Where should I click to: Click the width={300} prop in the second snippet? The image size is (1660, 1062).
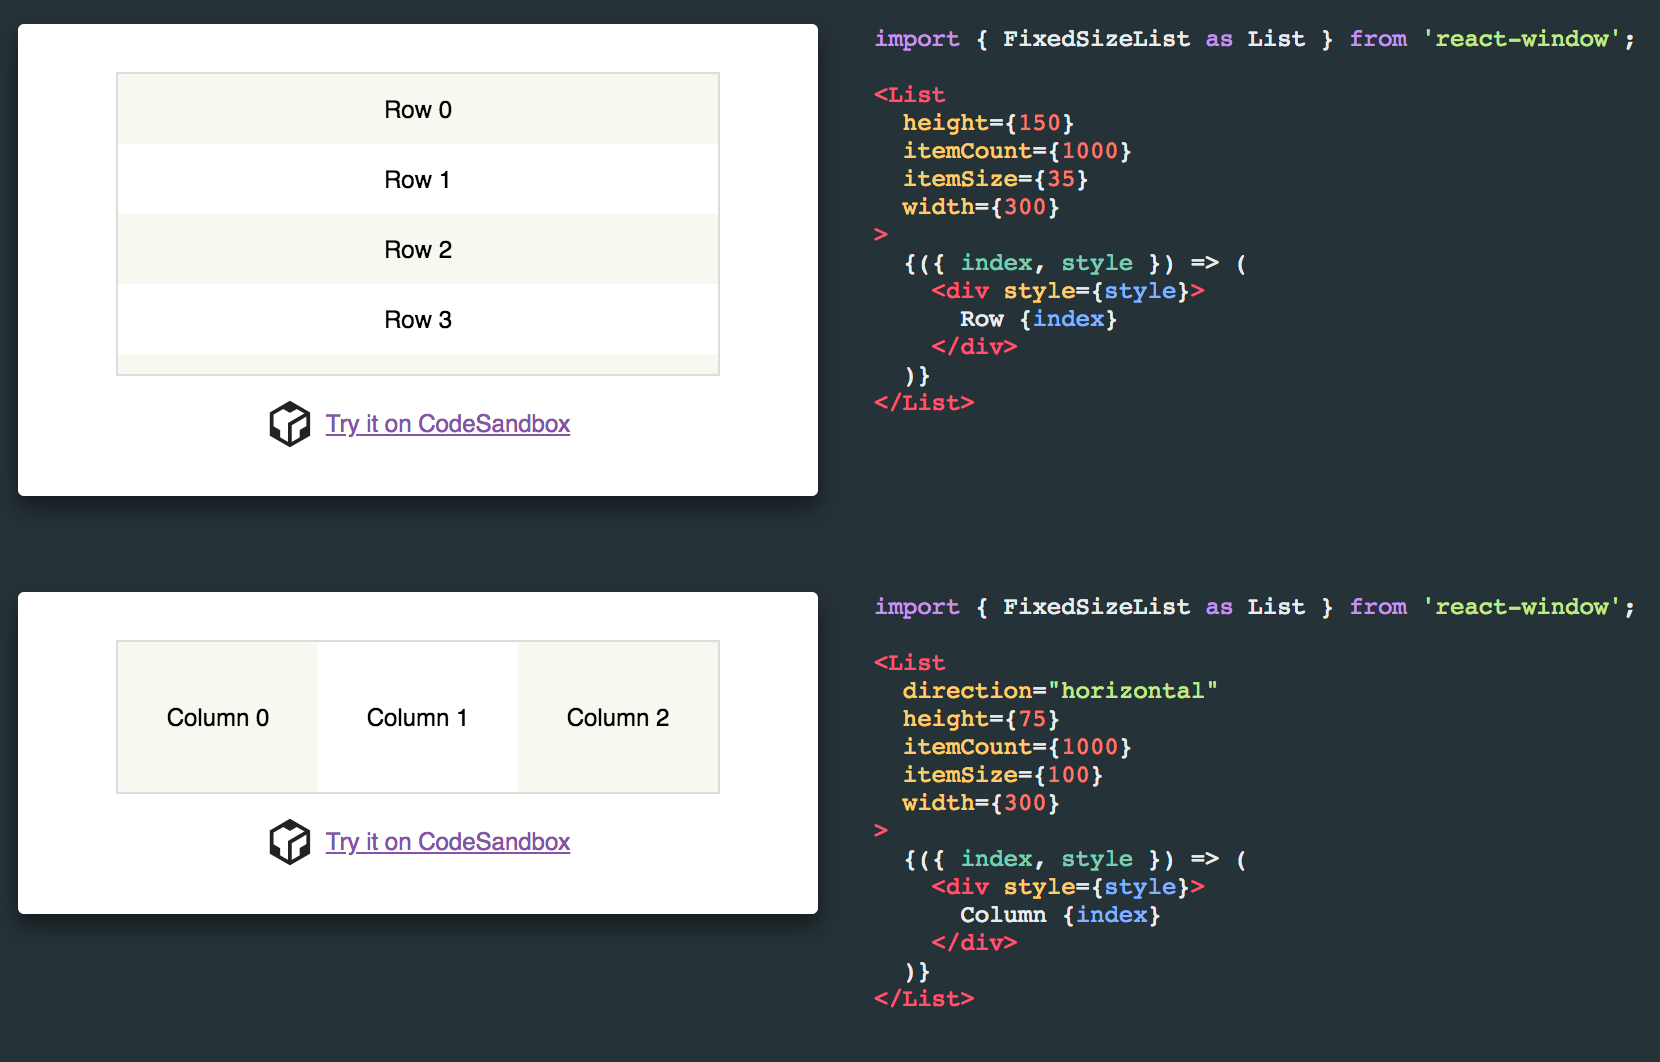tap(980, 802)
